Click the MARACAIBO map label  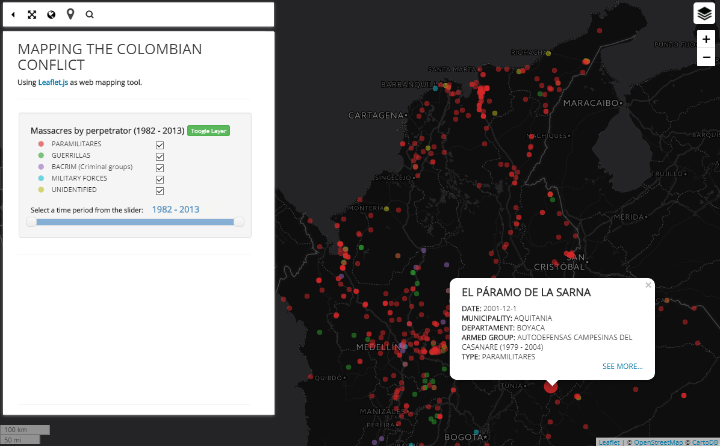(591, 103)
